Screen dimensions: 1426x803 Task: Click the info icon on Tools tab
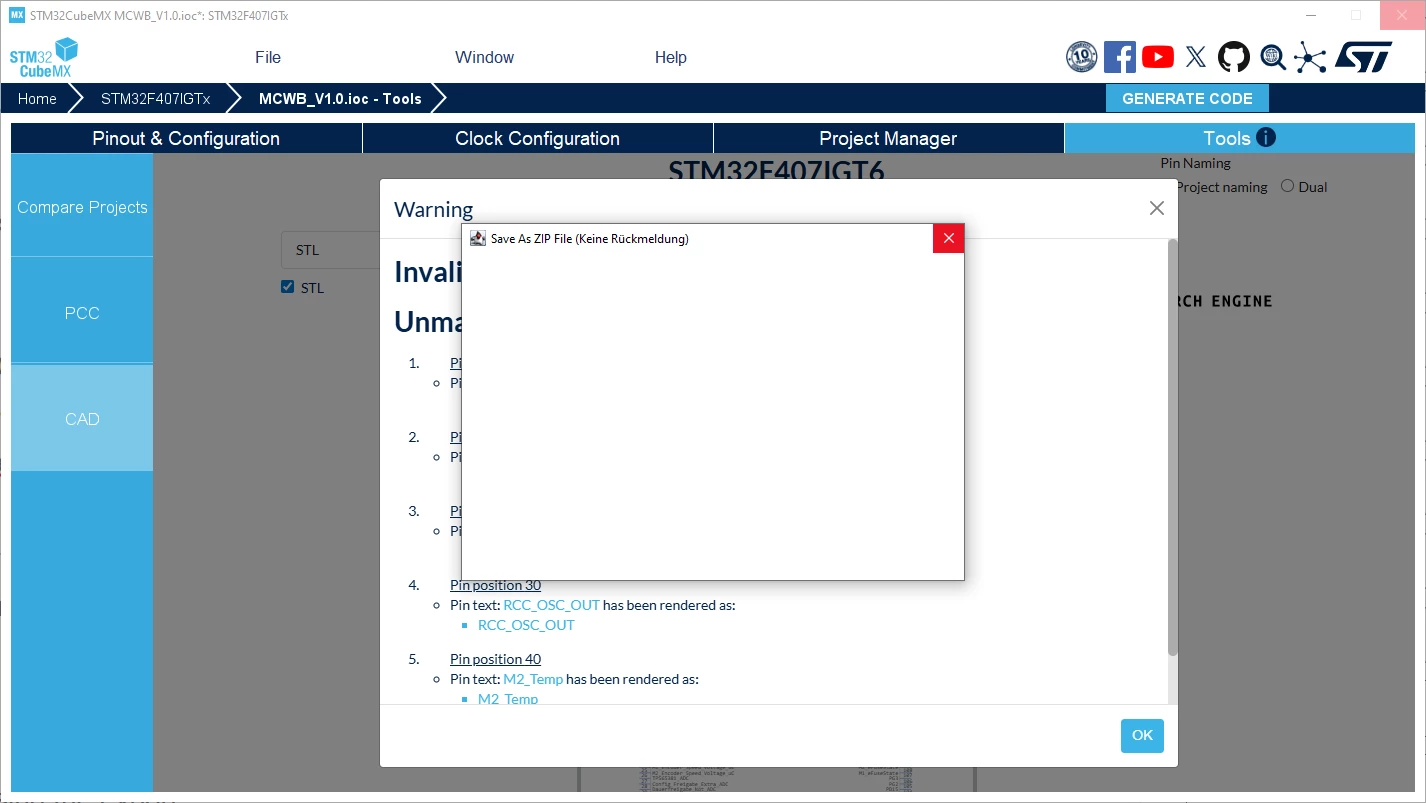[x=1266, y=137]
